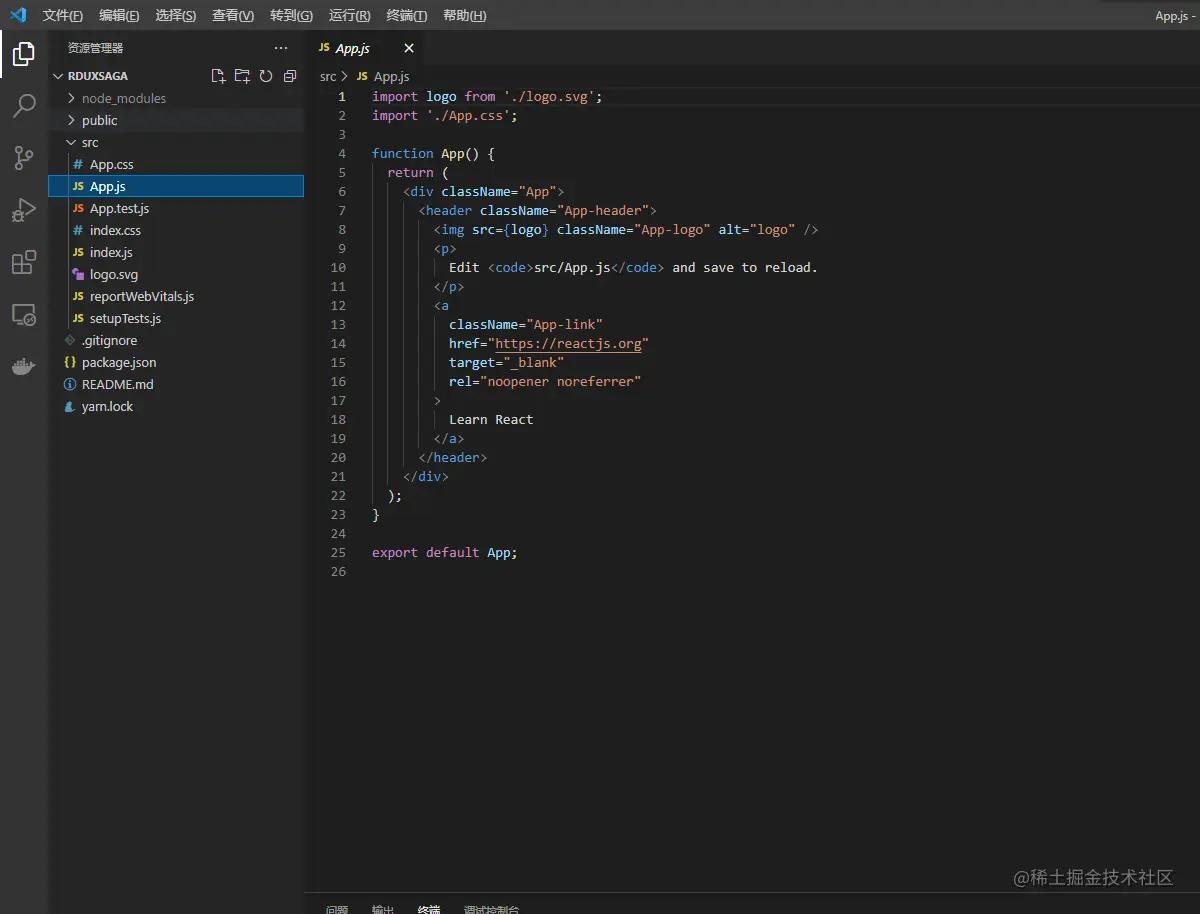This screenshot has height=914, width=1200.
Task: Open the 选择(S) menu
Action: [x=176, y=15]
